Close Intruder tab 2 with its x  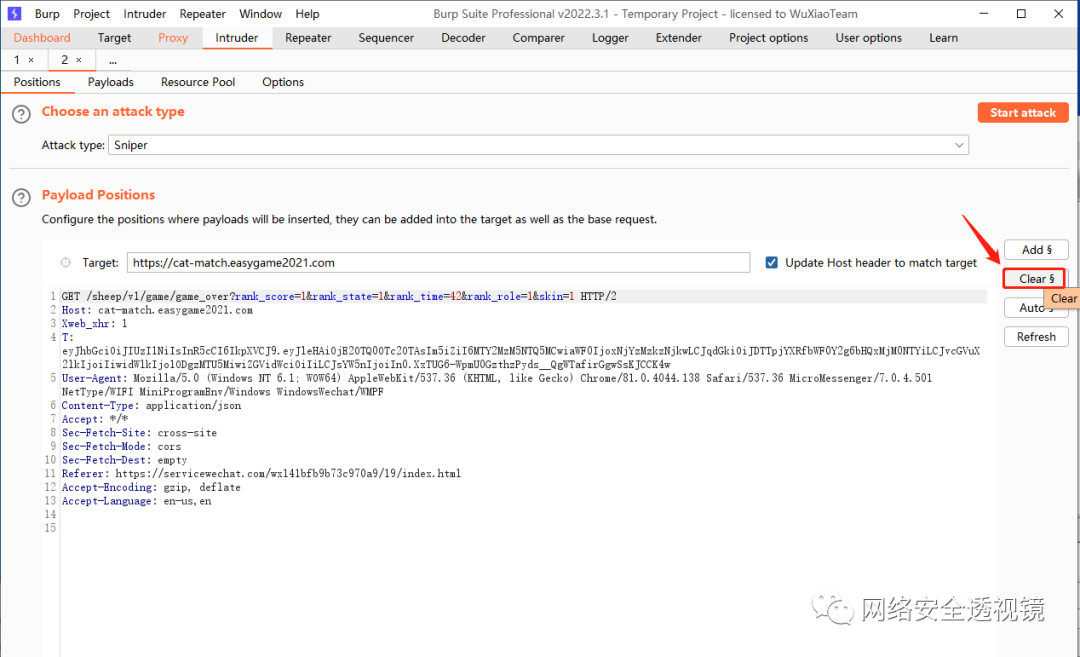[x=79, y=61]
